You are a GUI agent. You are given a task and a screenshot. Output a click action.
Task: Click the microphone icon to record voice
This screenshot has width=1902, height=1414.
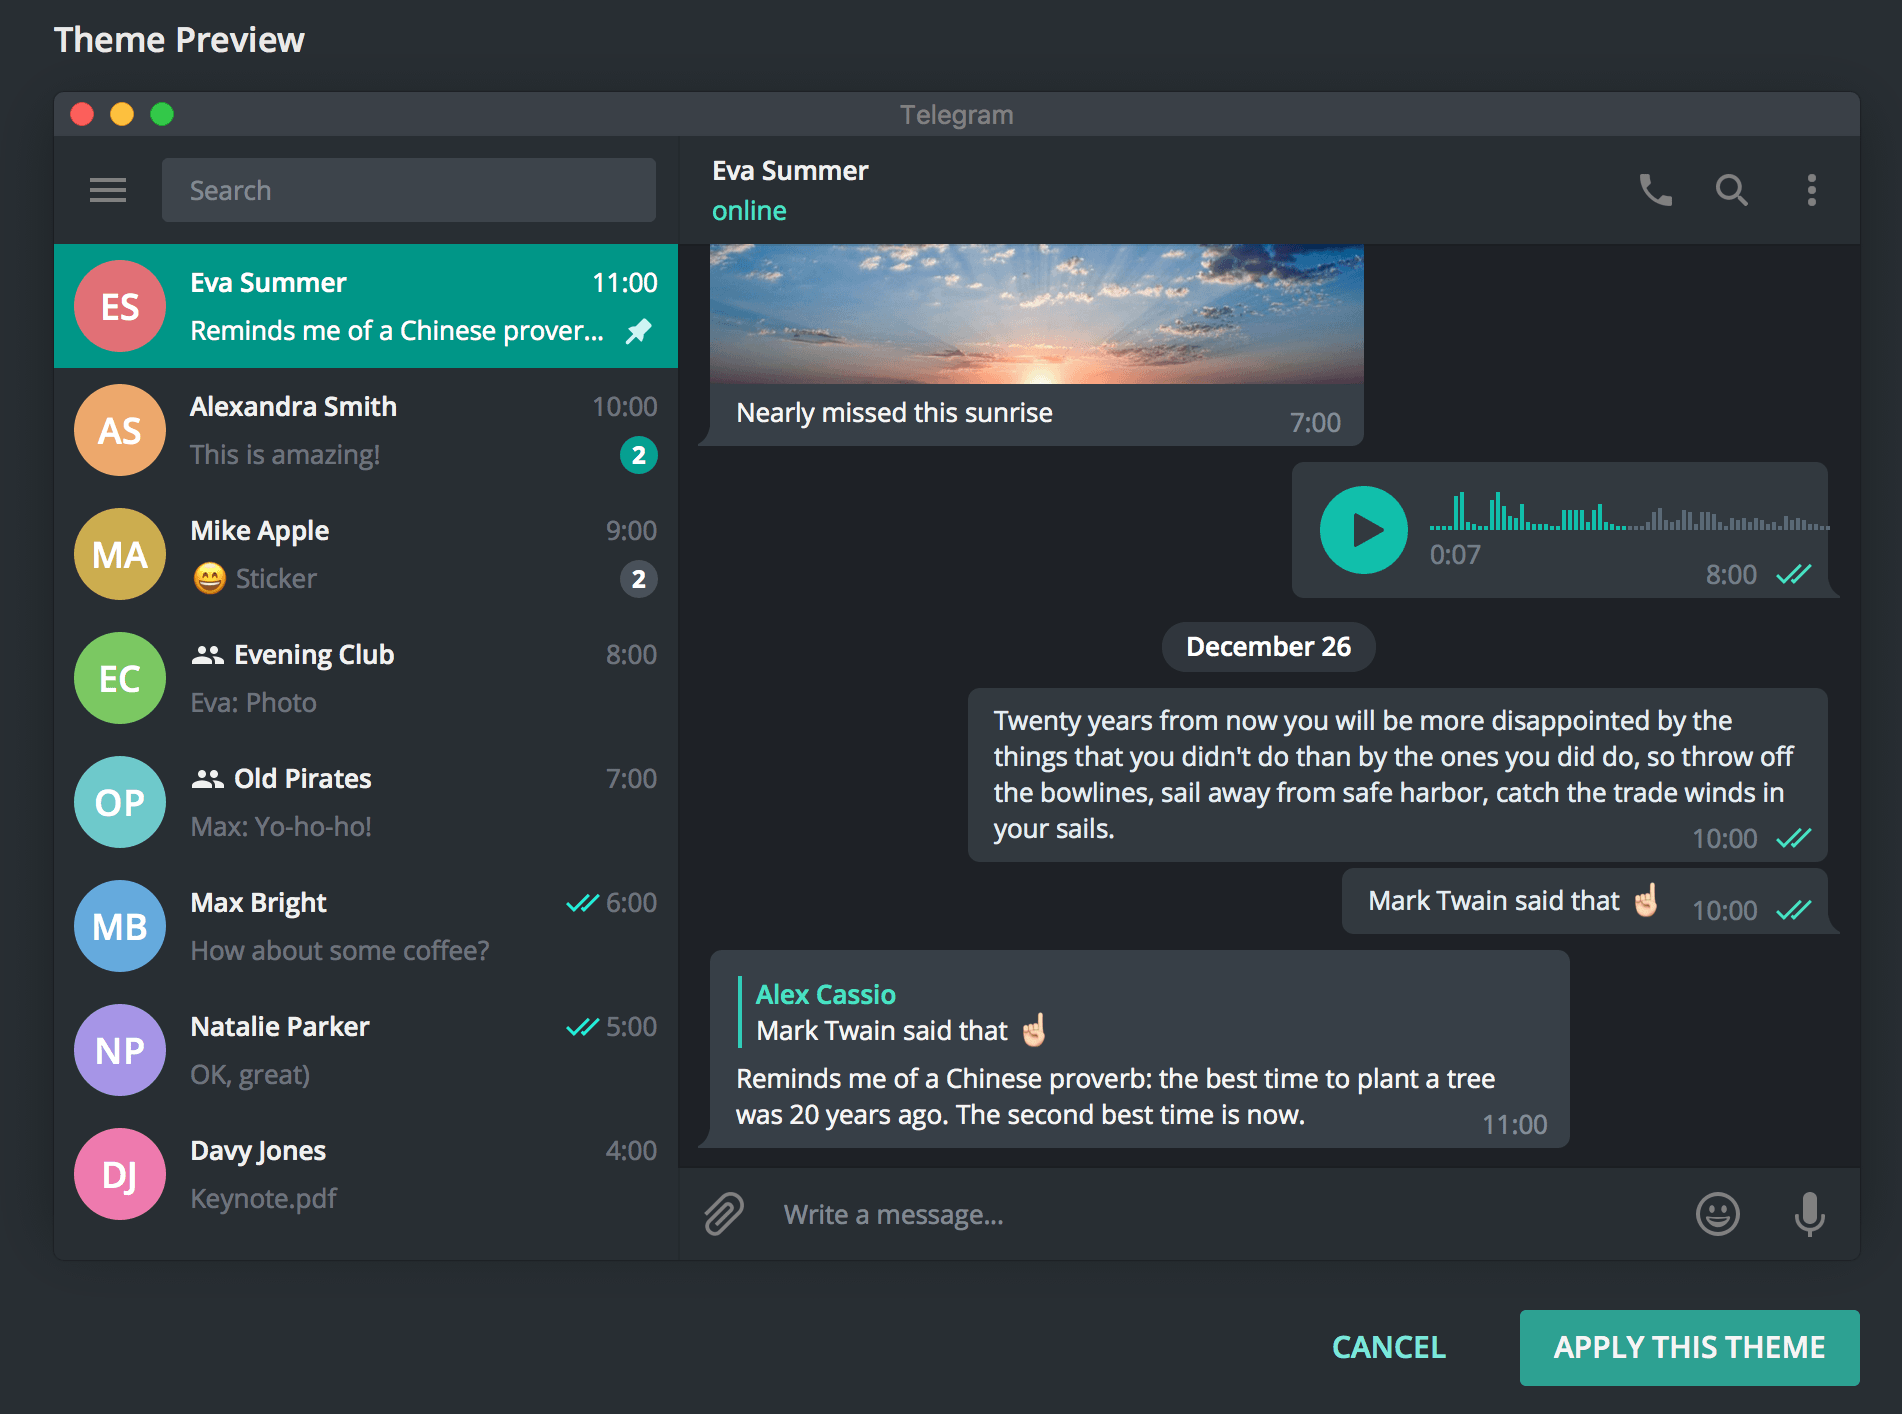point(1810,1214)
